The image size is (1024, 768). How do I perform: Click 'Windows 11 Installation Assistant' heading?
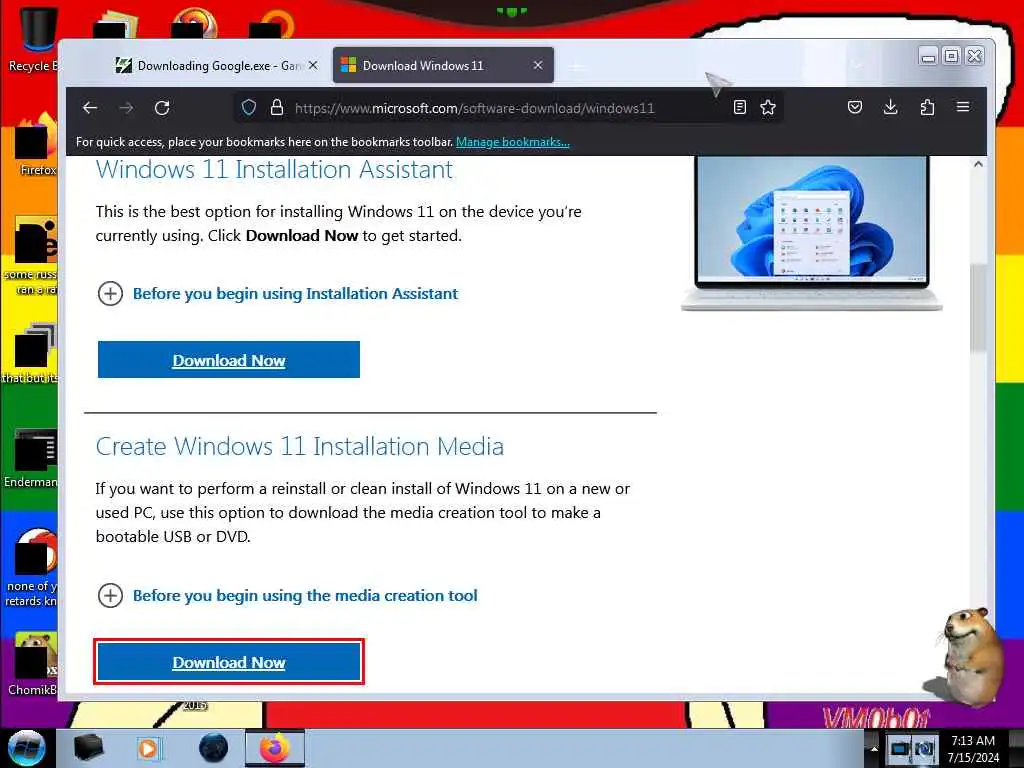pyautogui.click(x=274, y=170)
